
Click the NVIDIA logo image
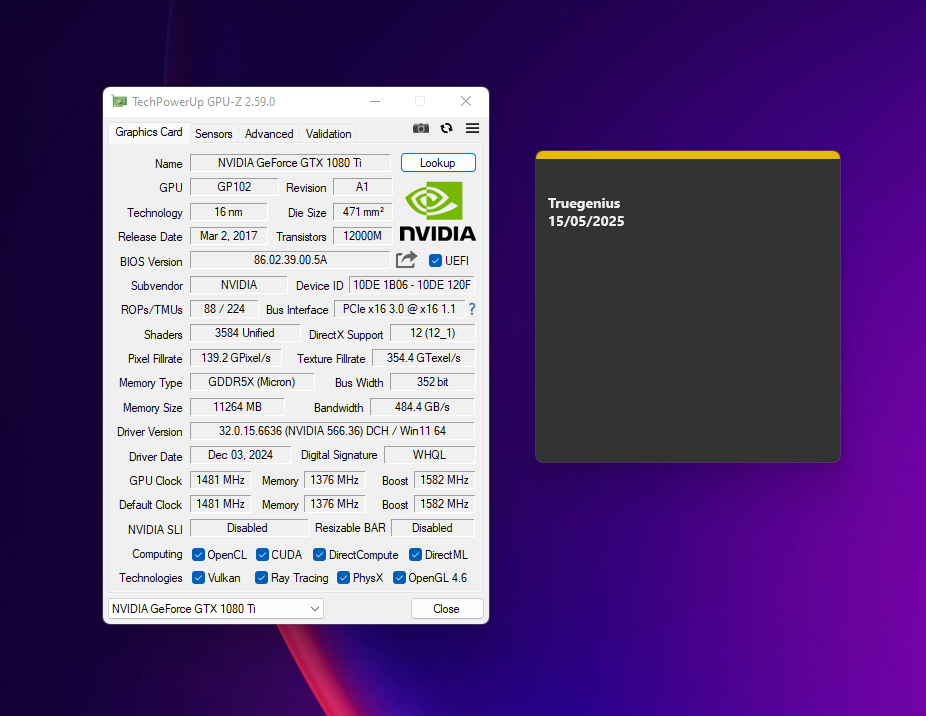[x=437, y=211]
